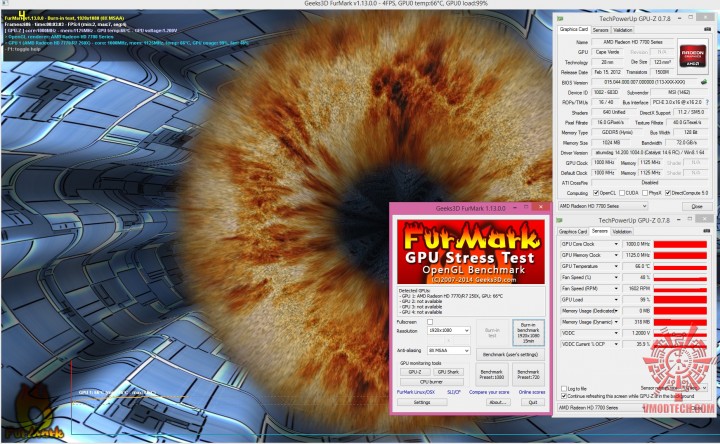Screen dimensions: 720x444
Task: Click the camera screenshot icon in GPU-Z Sensors window
Action: point(707,231)
